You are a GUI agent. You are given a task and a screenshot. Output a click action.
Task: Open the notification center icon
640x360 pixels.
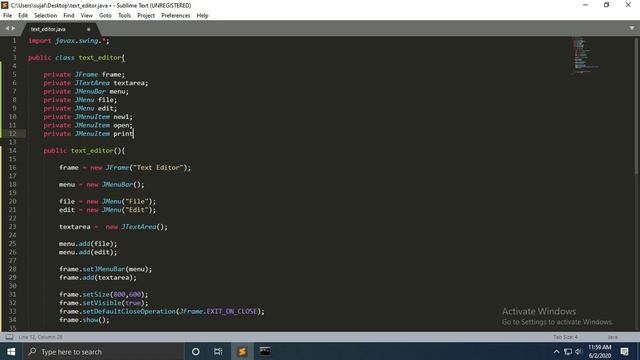click(624, 351)
